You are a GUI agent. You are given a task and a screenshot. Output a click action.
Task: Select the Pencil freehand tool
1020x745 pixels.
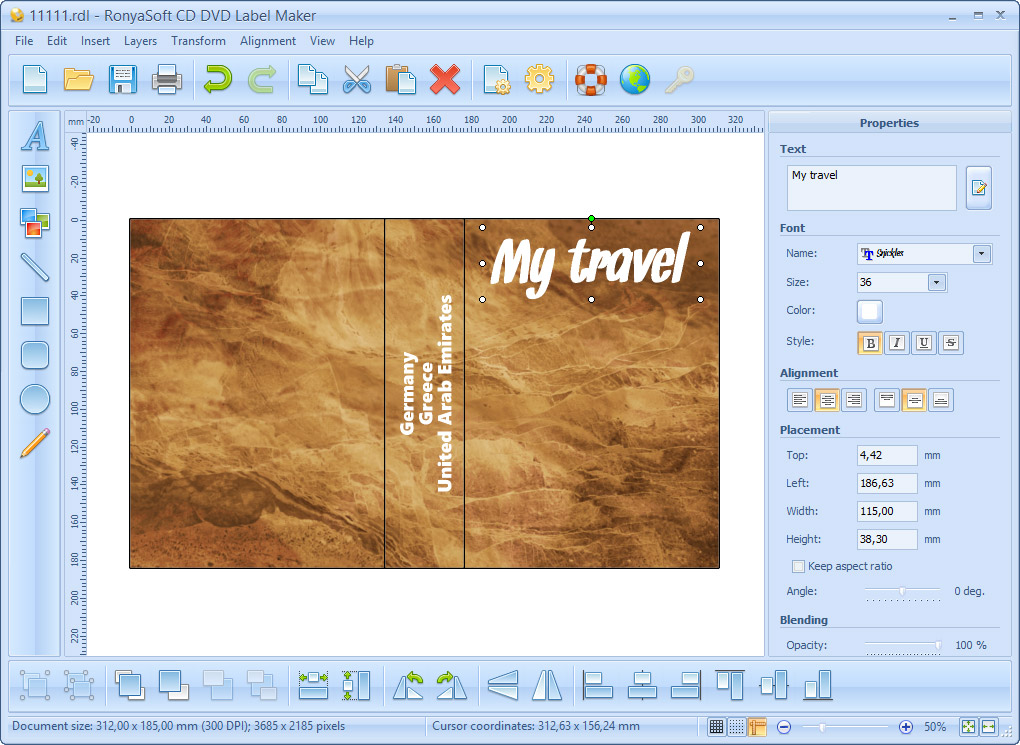click(35, 443)
